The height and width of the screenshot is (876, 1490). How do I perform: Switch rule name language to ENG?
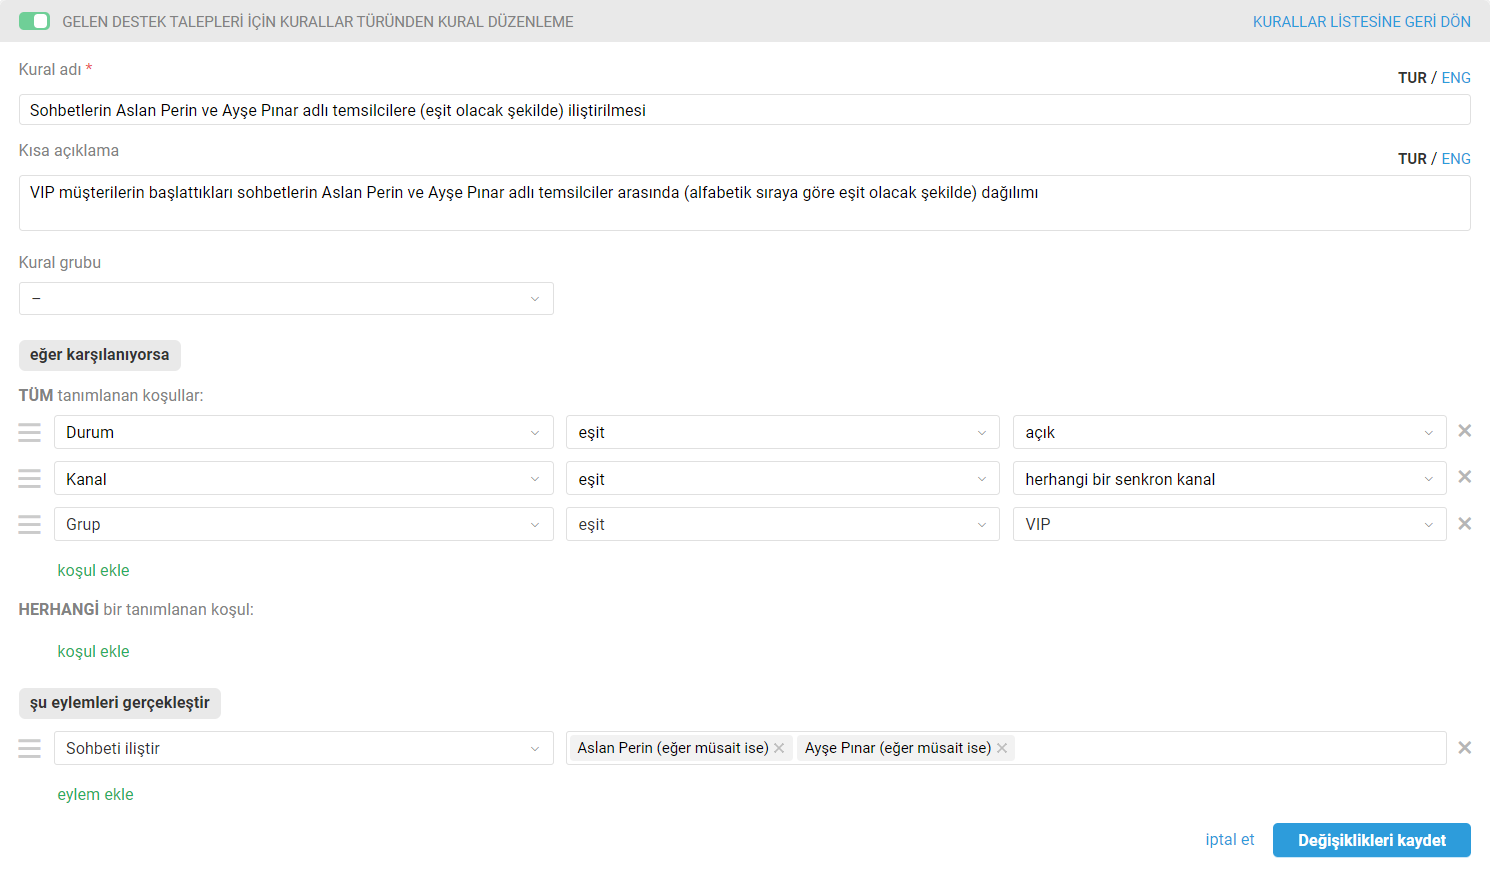pyautogui.click(x=1456, y=78)
